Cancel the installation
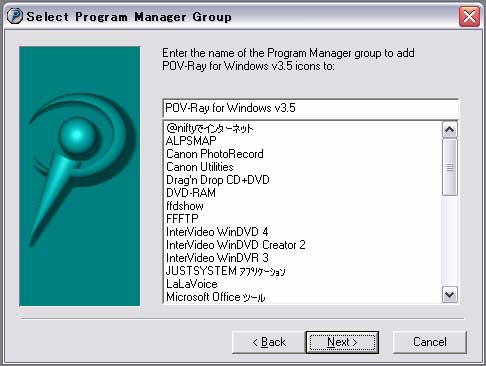 tap(429, 342)
